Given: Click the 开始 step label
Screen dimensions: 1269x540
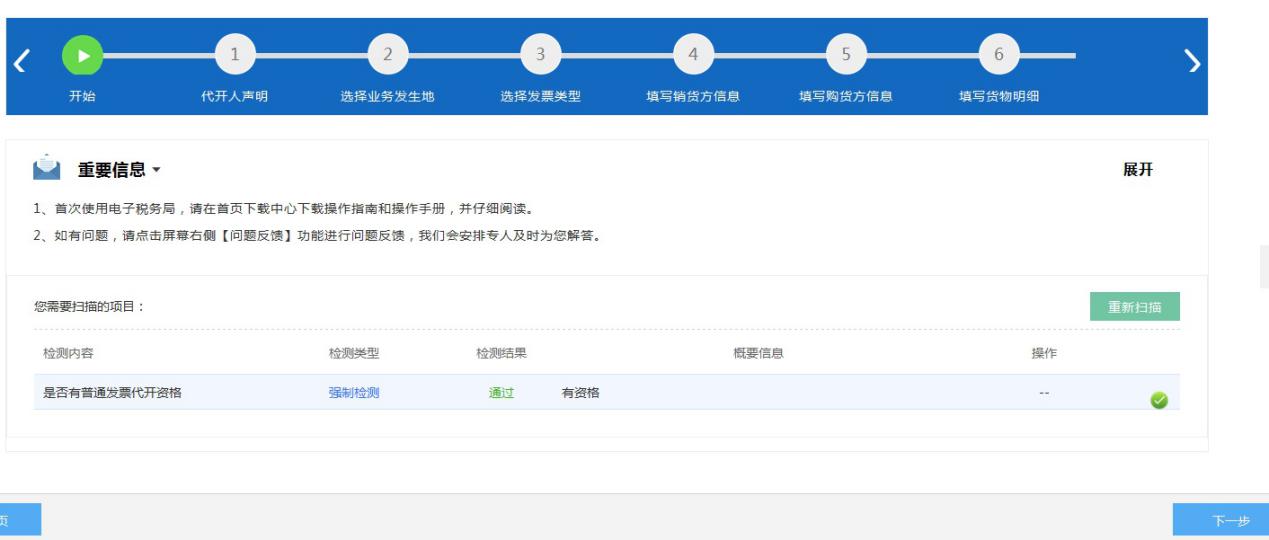Looking at the screenshot, I should point(83,97).
